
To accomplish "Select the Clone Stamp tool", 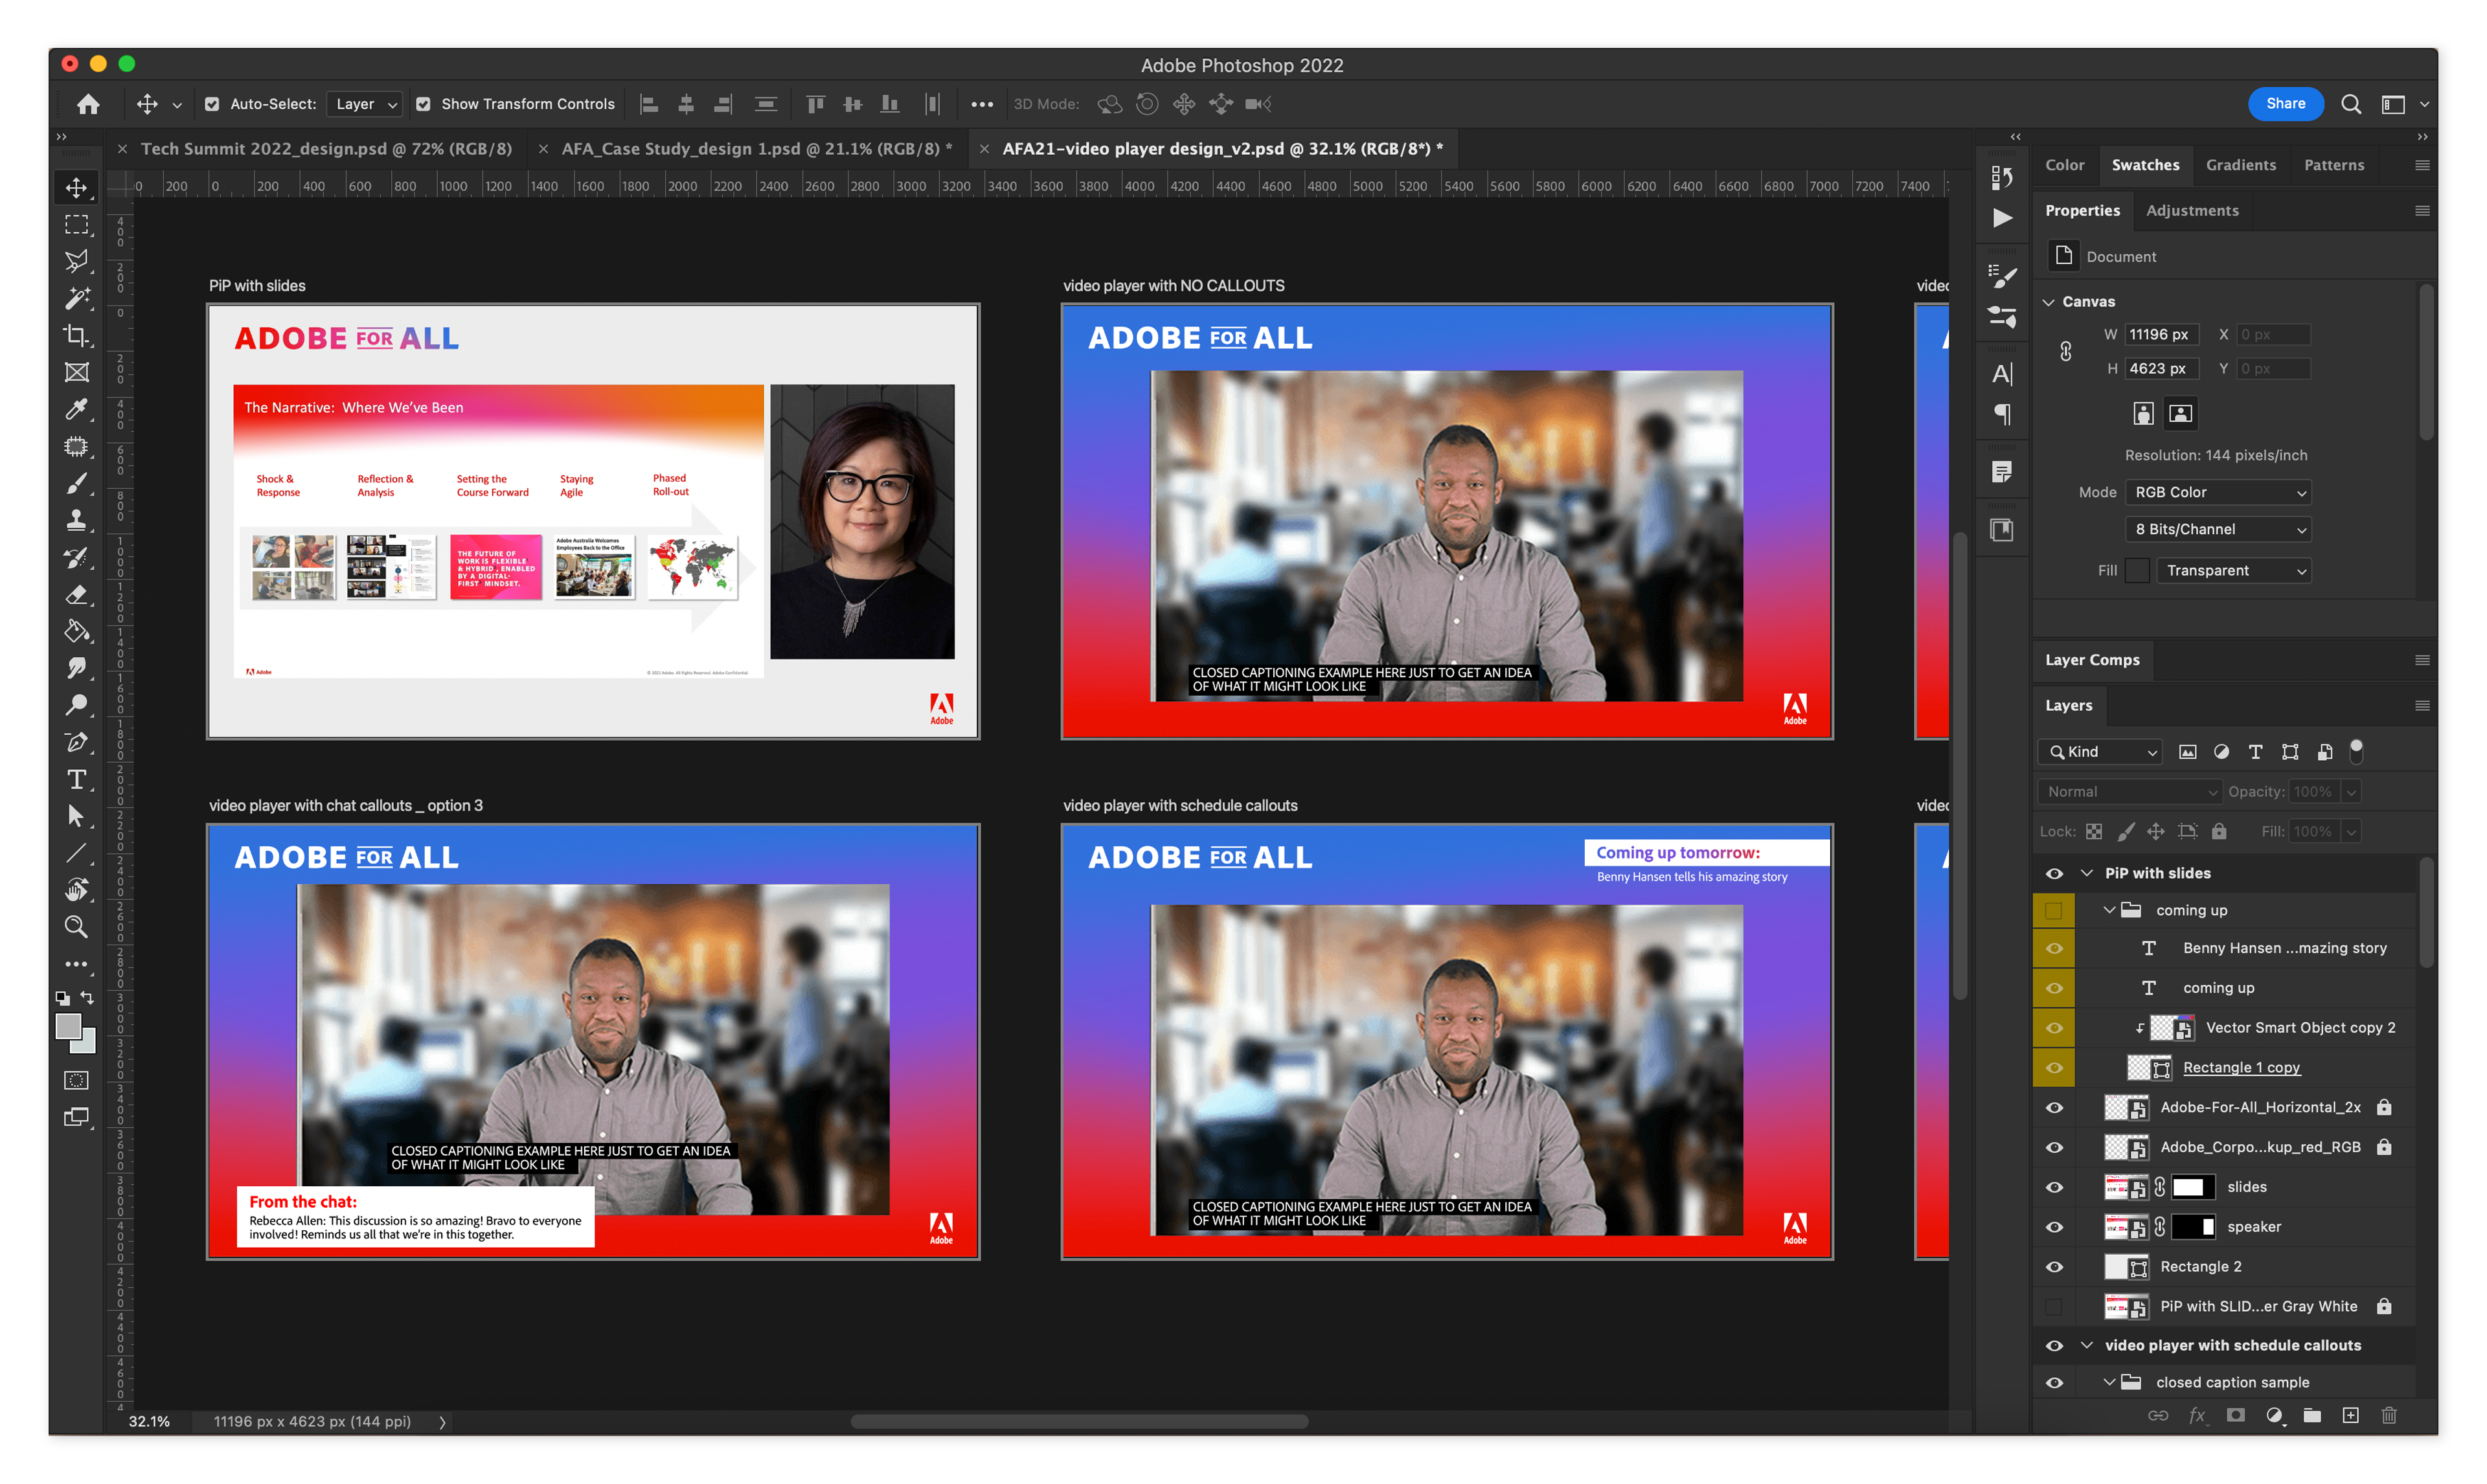I will pyautogui.click(x=76, y=520).
